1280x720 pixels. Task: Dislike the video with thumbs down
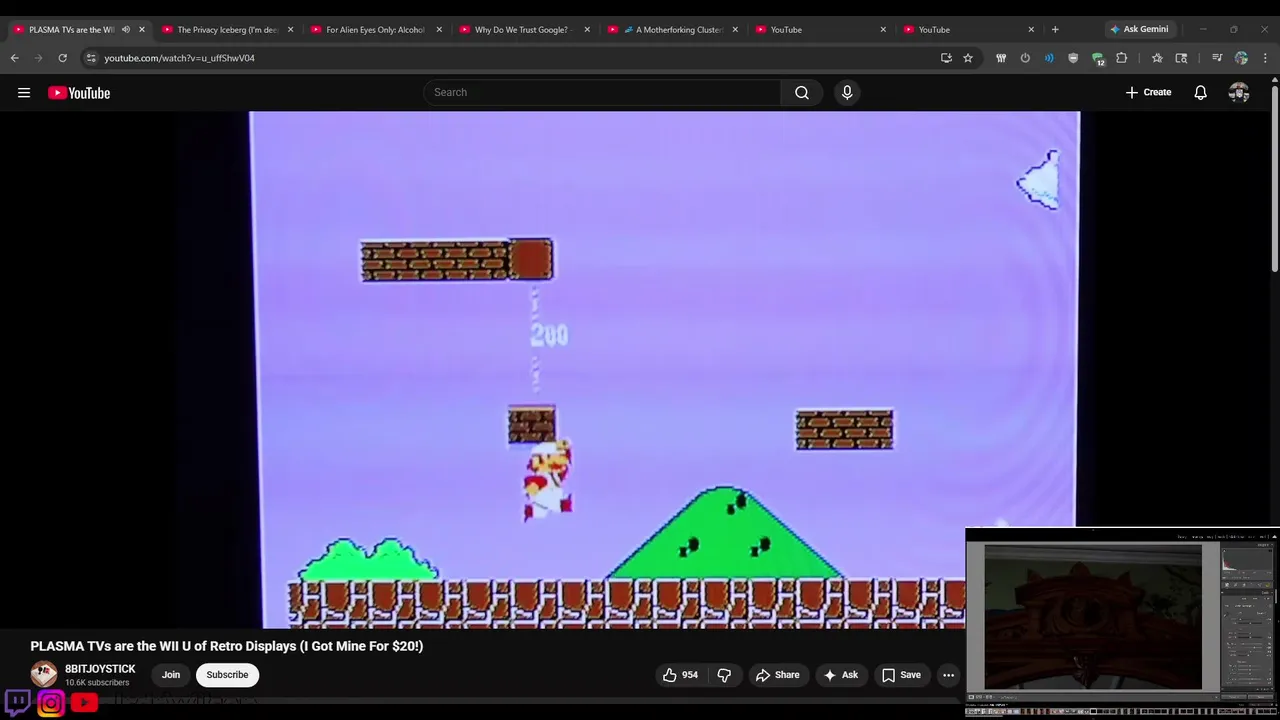pos(724,675)
